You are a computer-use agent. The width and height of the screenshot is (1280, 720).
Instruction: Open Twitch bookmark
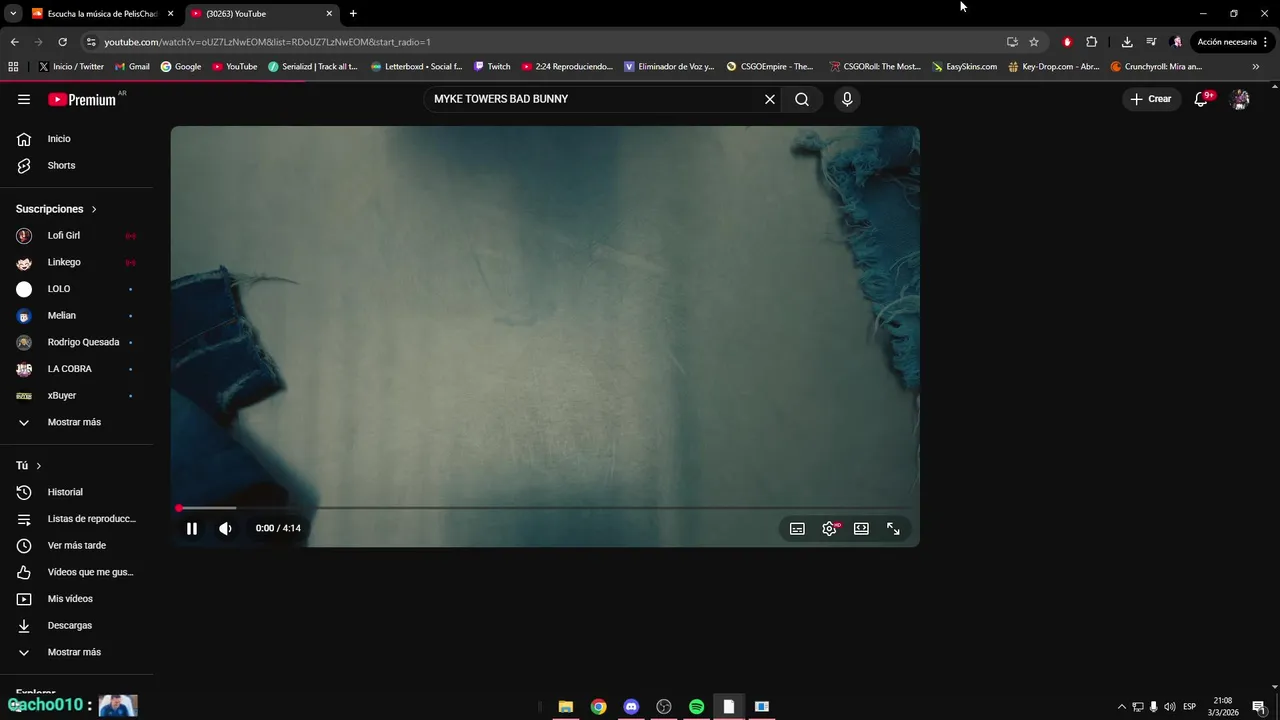click(492, 67)
